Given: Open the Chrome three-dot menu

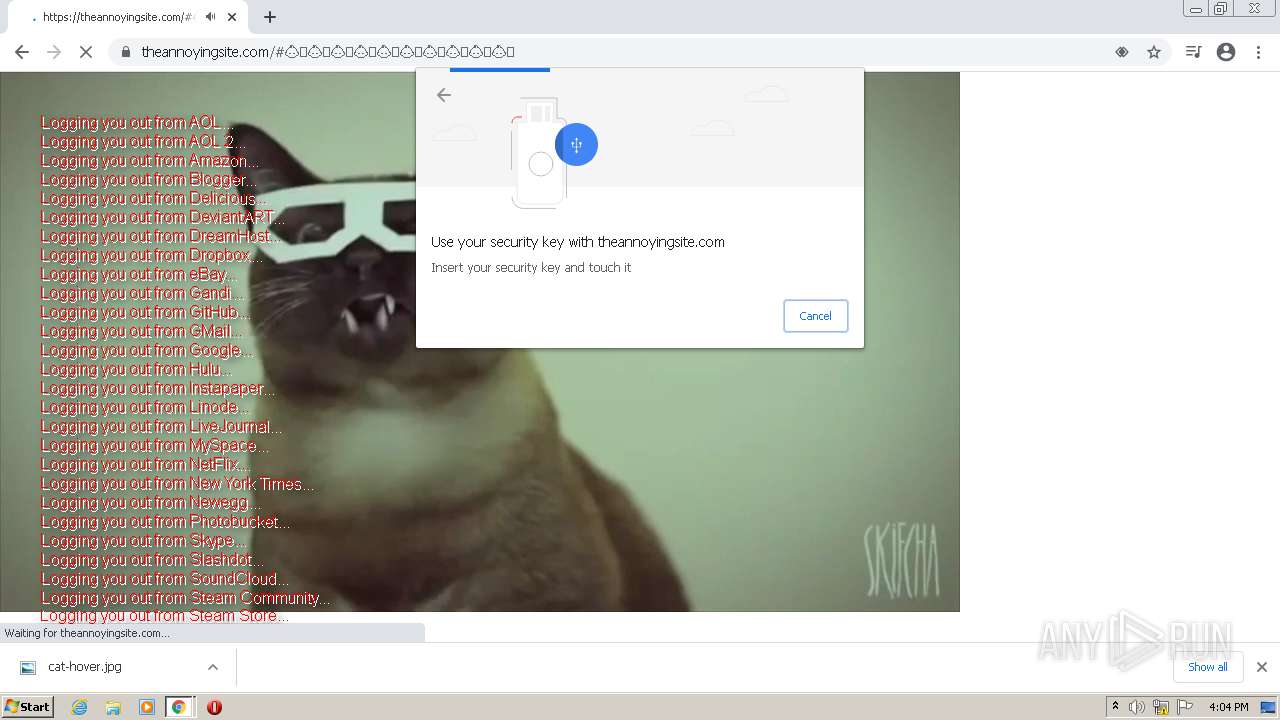Looking at the screenshot, I should 1258,52.
